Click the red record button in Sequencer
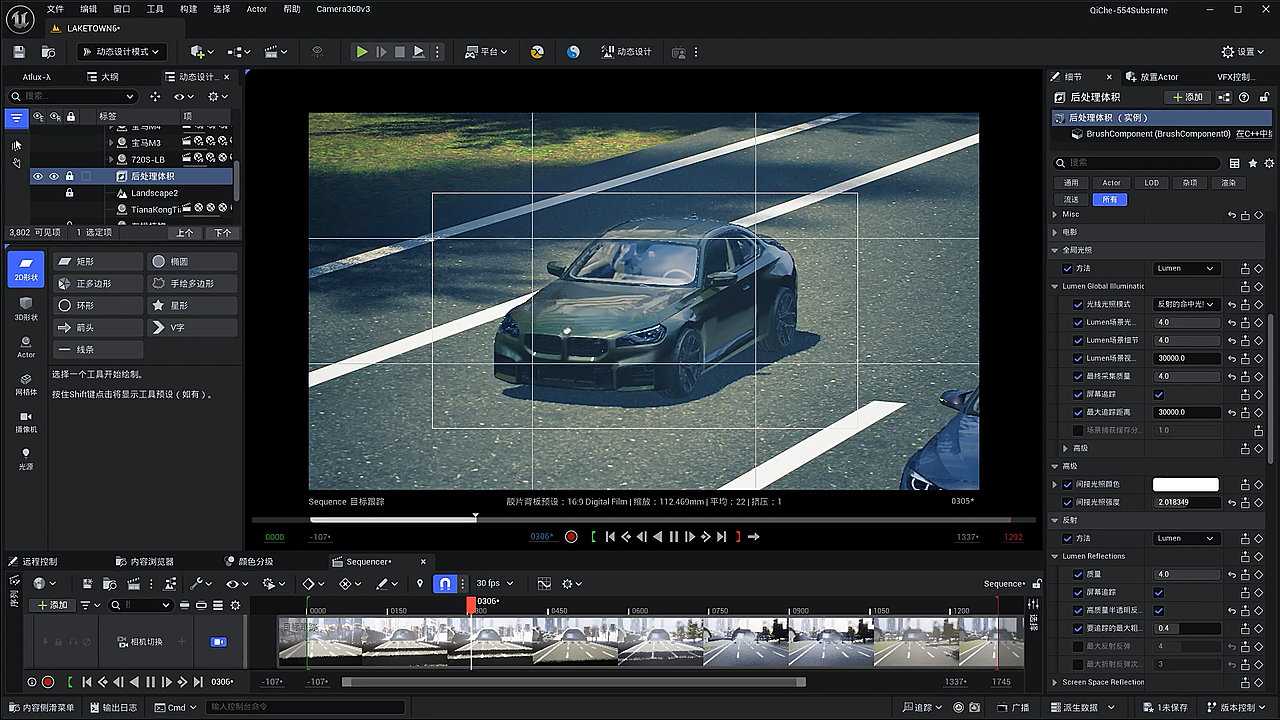 [x=47, y=682]
